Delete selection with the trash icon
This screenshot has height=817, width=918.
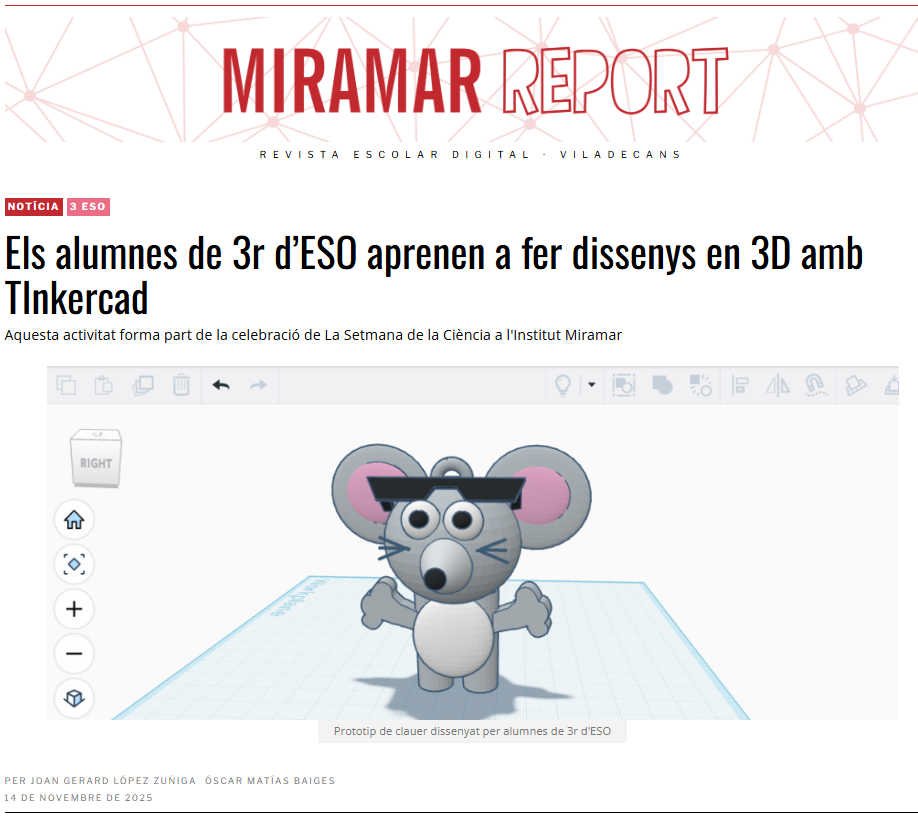[181, 385]
